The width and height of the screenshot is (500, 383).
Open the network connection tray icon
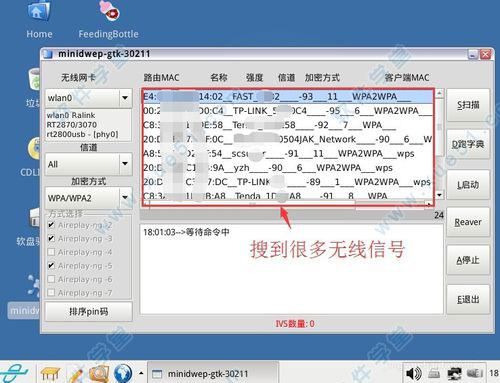[454, 374]
